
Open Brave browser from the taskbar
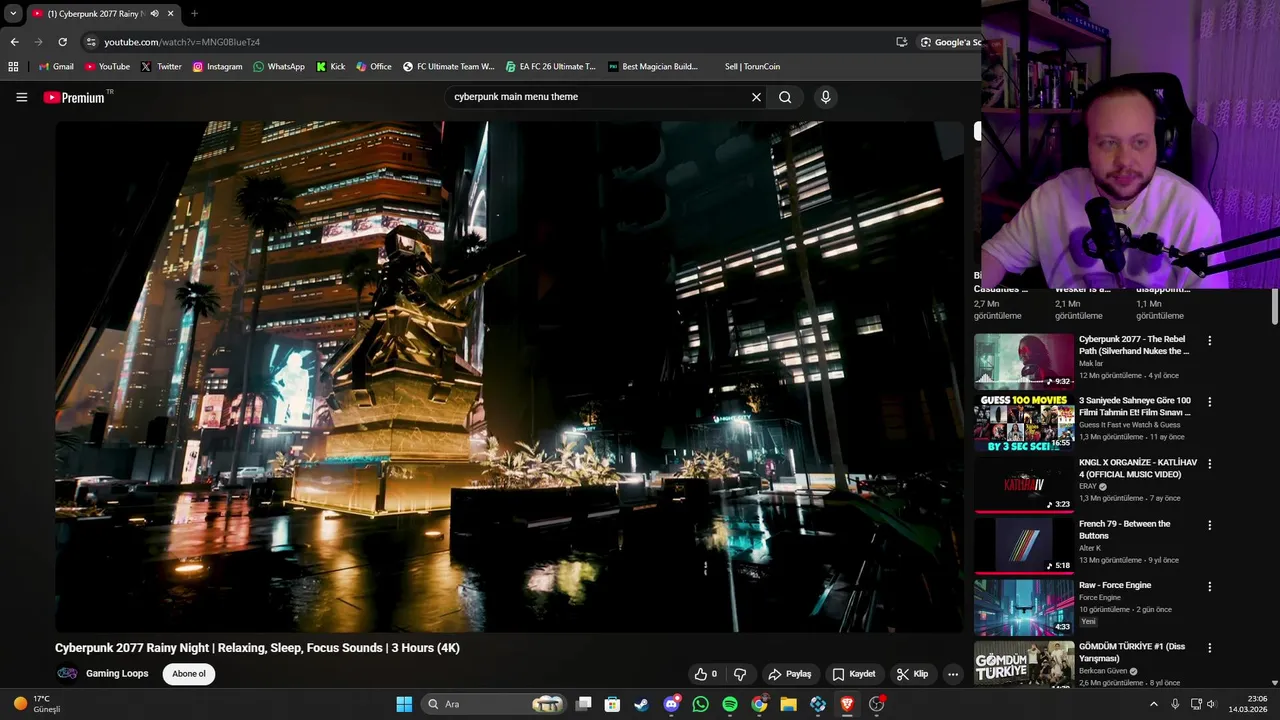pyautogui.click(x=847, y=704)
